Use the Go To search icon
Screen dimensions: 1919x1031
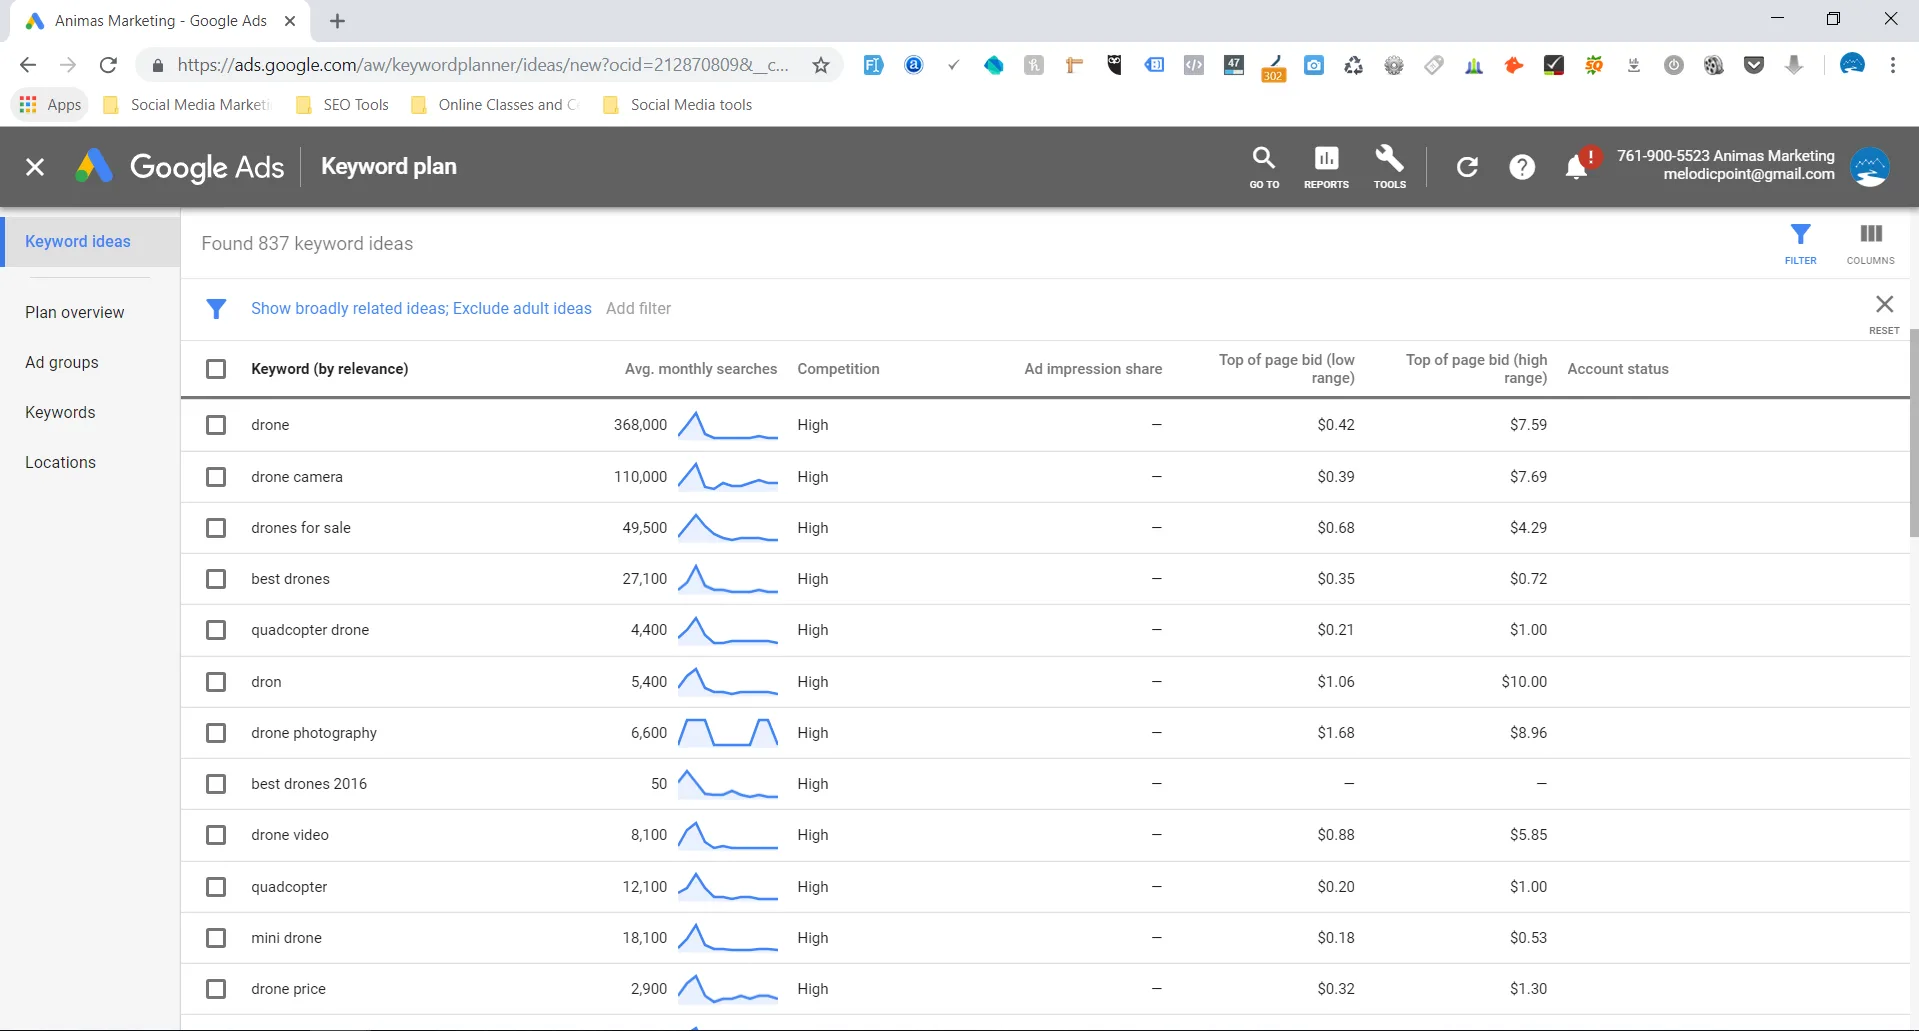click(x=1263, y=166)
